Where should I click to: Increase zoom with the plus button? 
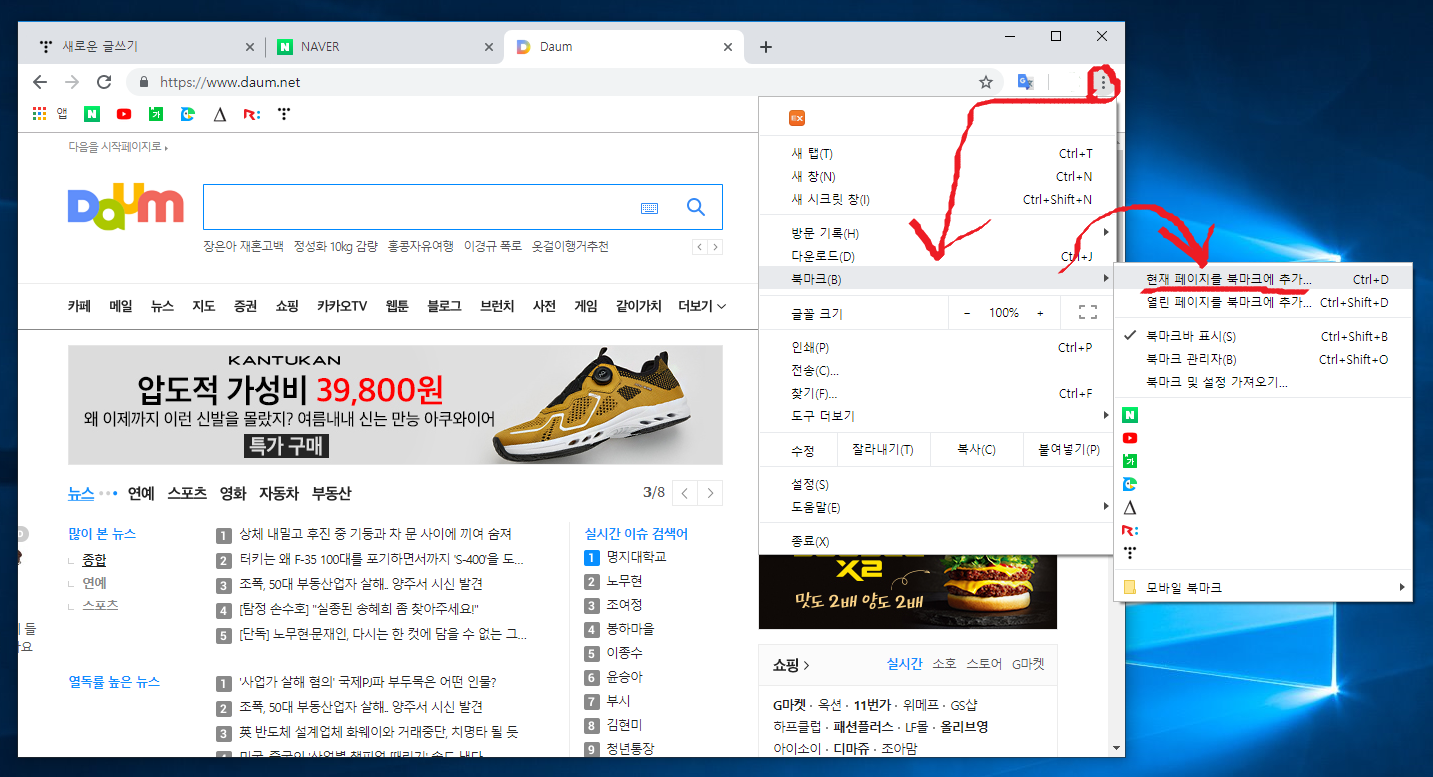pyautogui.click(x=1040, y=313)
